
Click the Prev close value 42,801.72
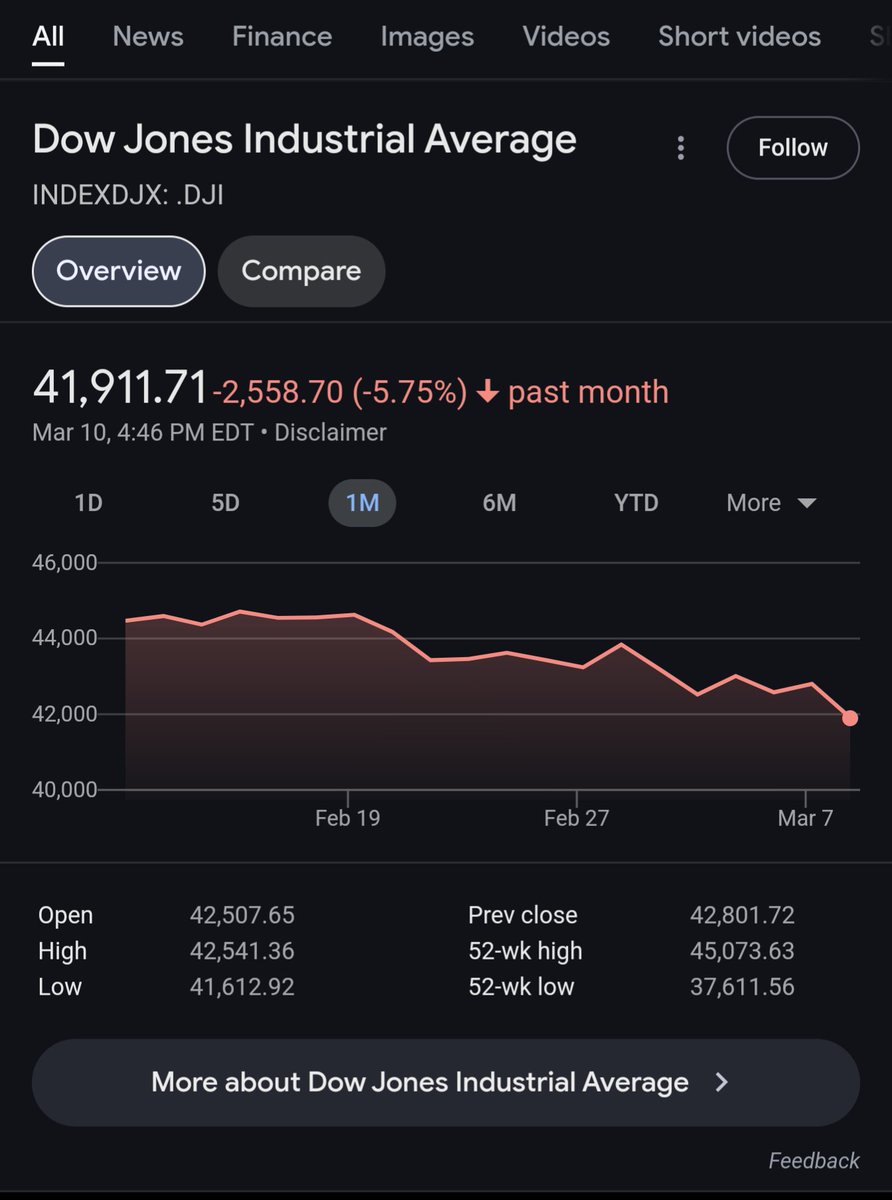coord(742,915)
